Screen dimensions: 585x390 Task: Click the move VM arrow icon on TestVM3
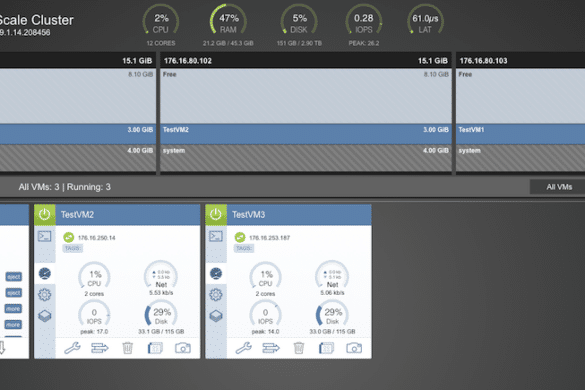[271, 348]
